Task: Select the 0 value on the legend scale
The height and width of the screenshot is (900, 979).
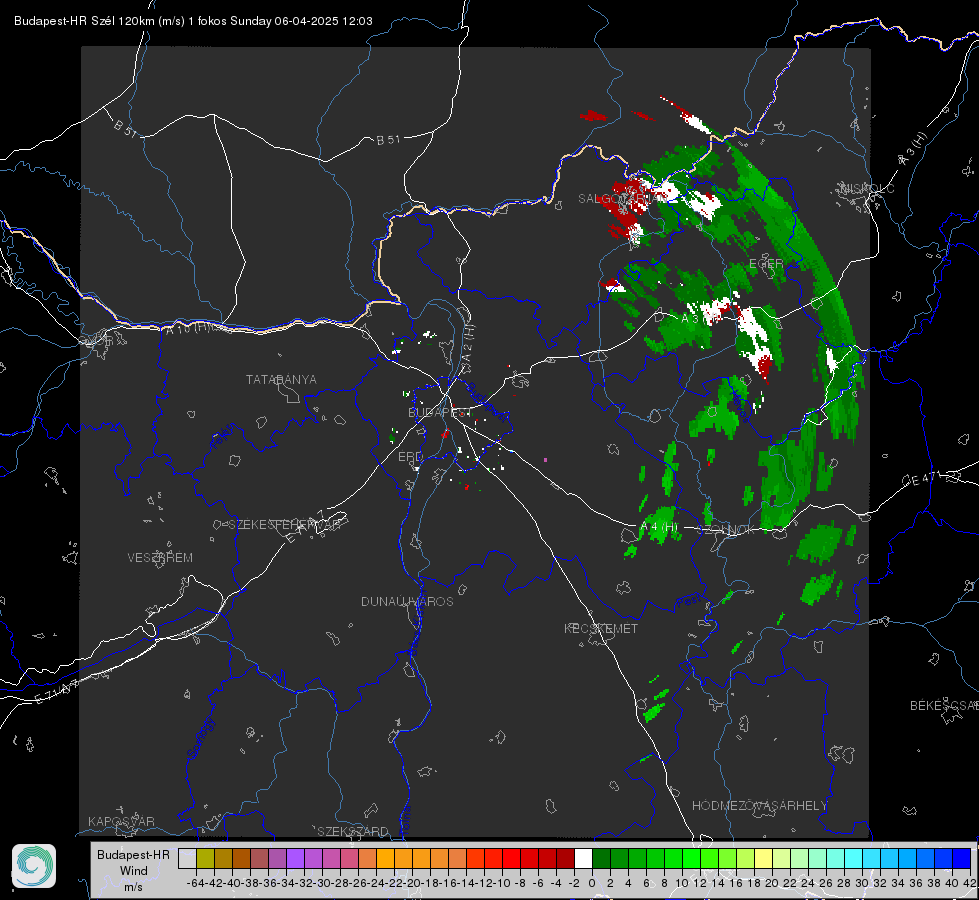Action: 592,883
